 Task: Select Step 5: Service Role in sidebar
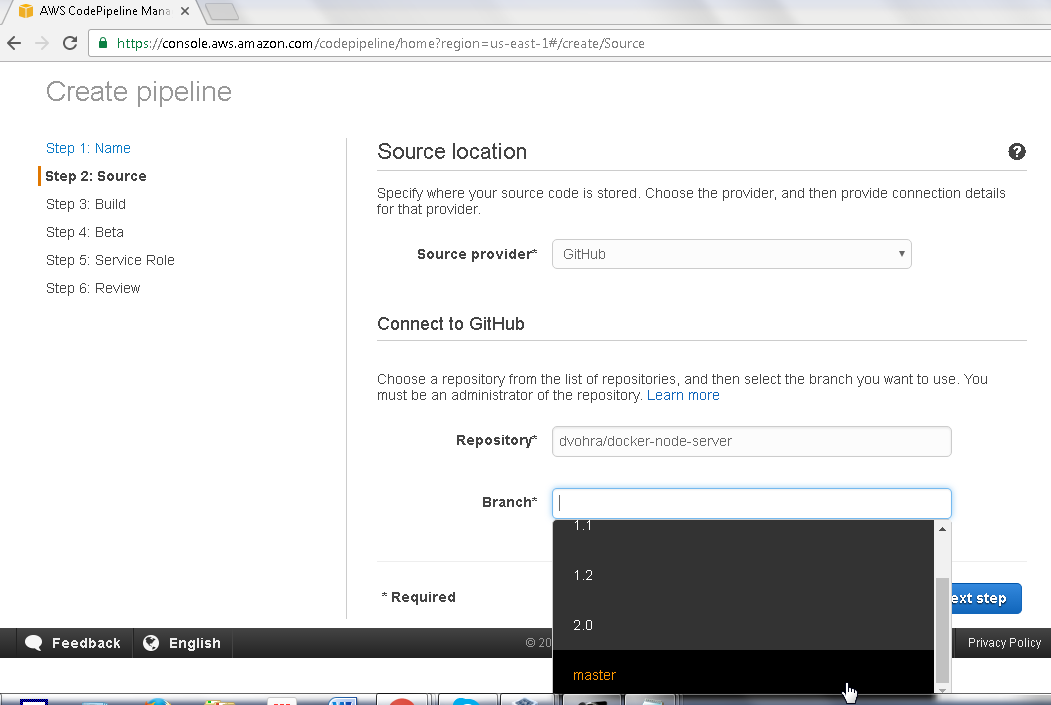click(110, 260)
